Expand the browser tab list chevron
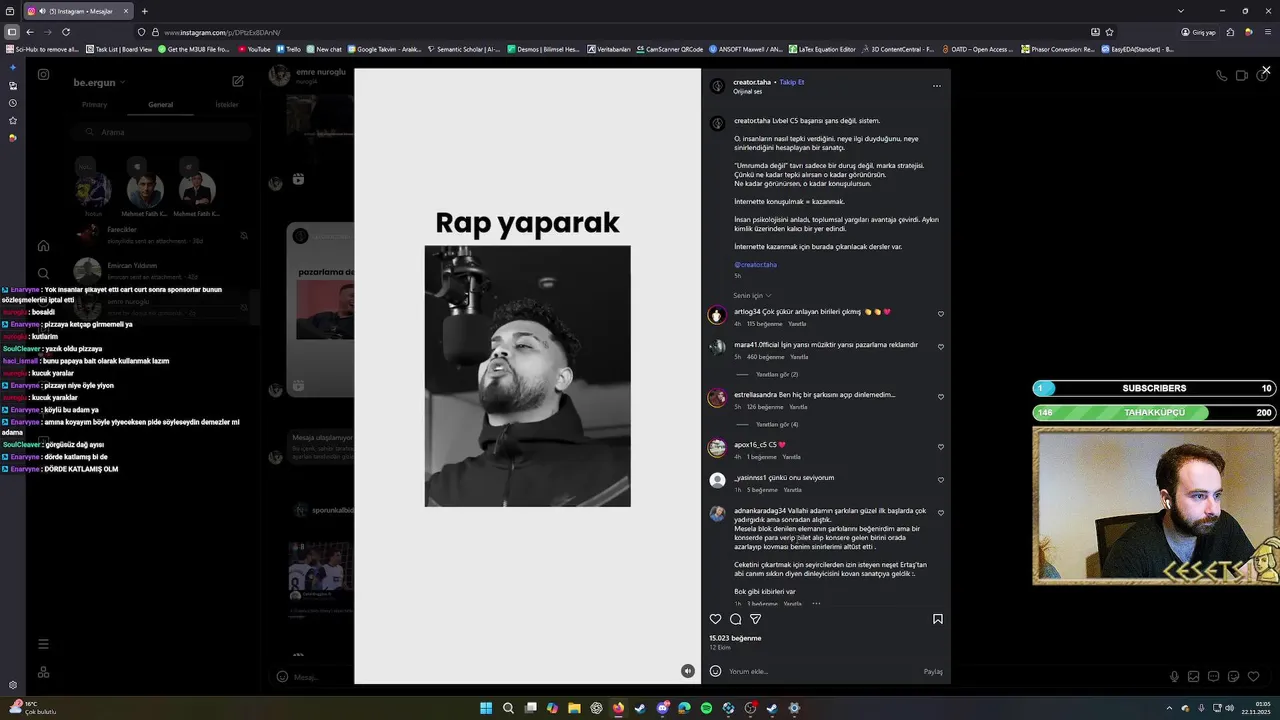The image size is (1280, 720). click(x=1181, y=11)
